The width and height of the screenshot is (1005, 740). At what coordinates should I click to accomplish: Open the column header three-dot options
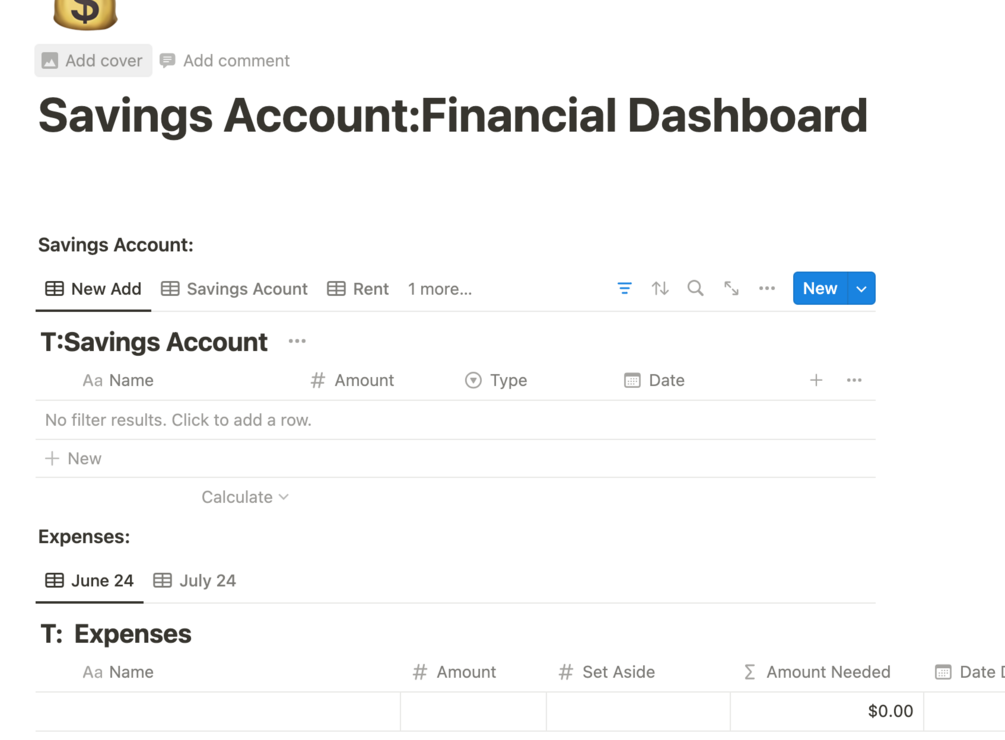(x=854, y=380)
